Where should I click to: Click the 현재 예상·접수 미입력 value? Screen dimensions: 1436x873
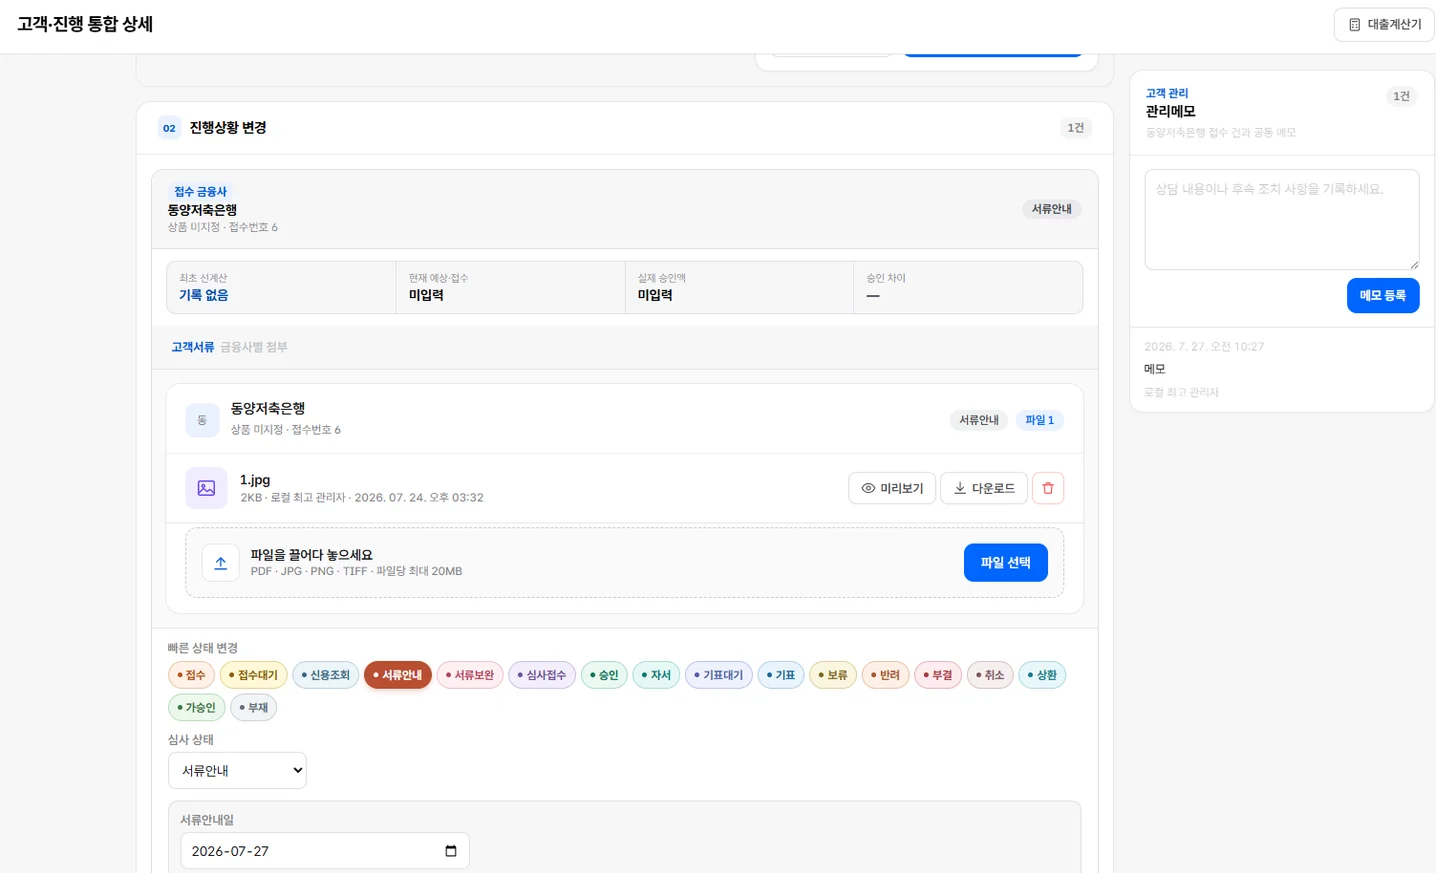point(426,295)
